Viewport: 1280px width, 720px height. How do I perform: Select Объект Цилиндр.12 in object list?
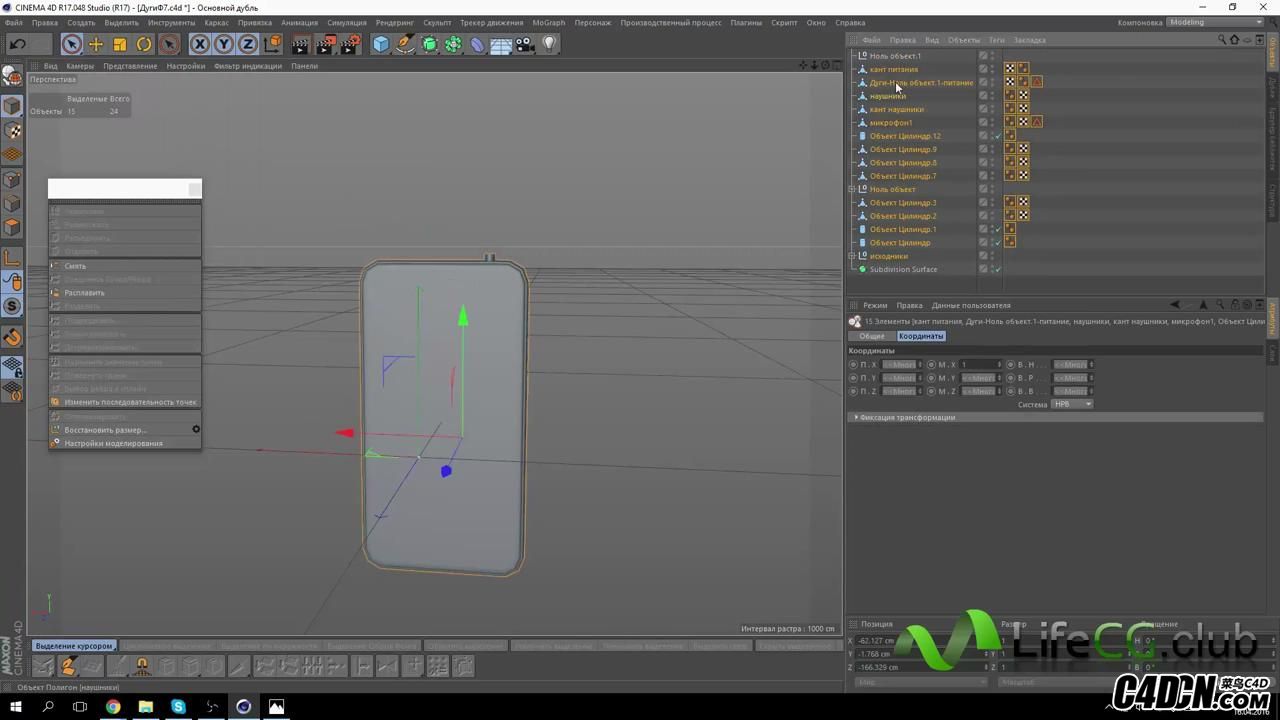(905, 136)
